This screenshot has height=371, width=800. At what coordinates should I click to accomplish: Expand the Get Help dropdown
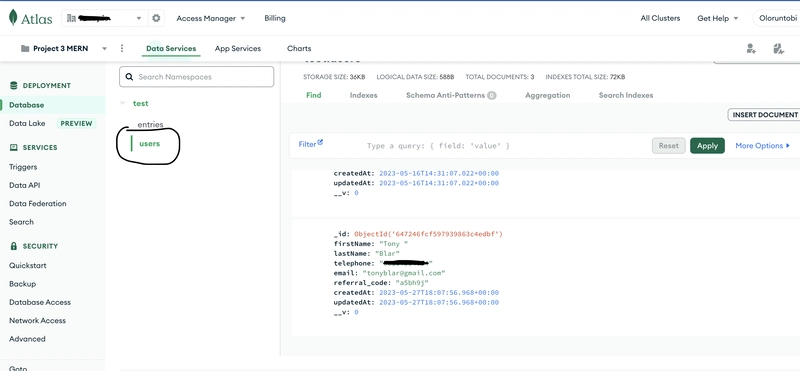[x=717, y=18]
